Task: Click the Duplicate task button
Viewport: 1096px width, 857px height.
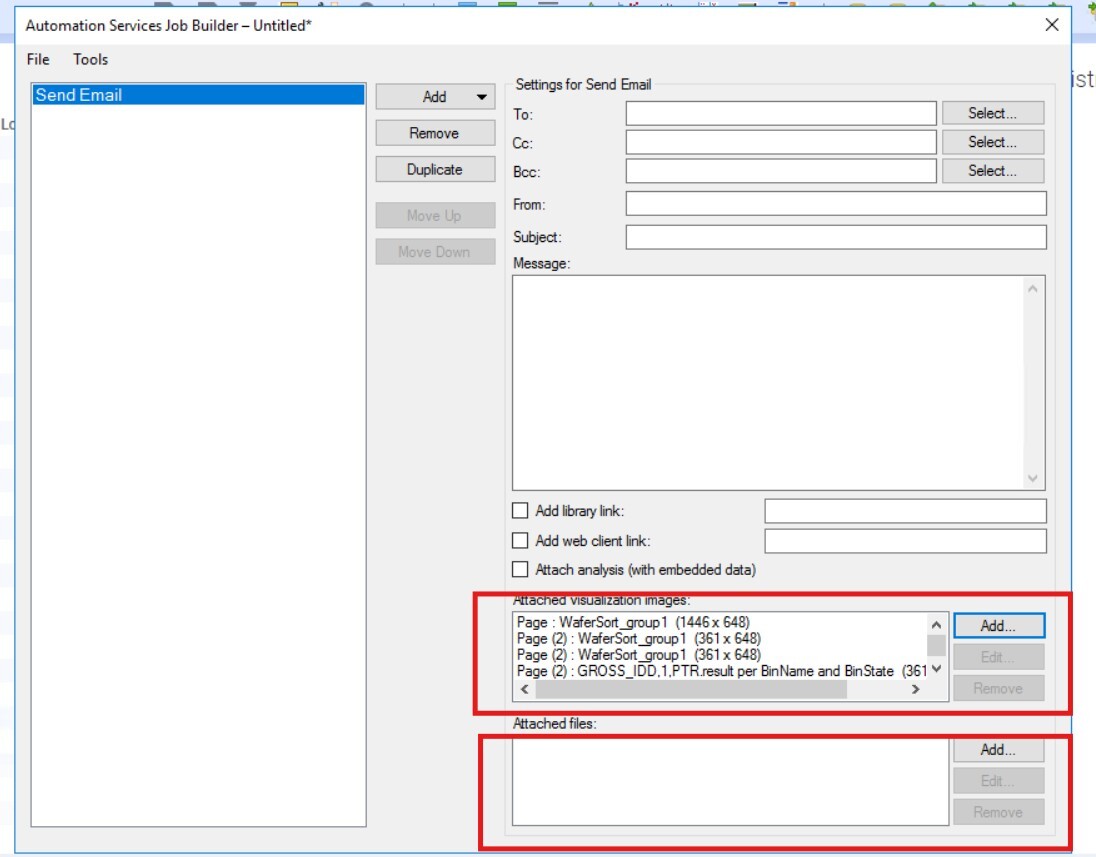Action: click(x=435, y=169)
